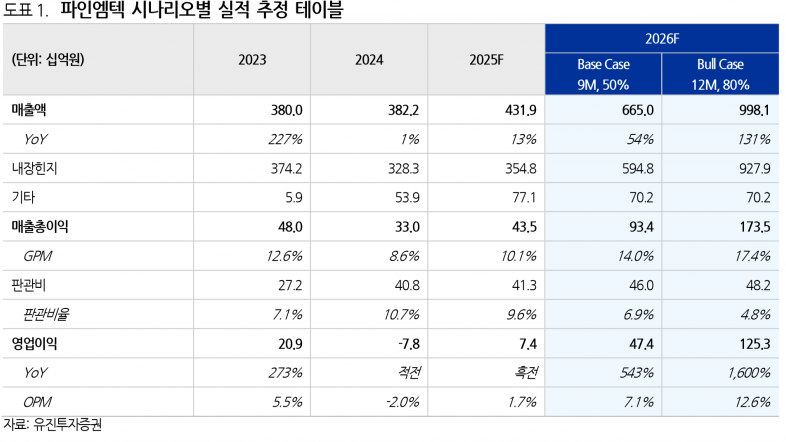Select the 내장힌지 value '328.3'

pyautogui.click(x=404, y=168)
